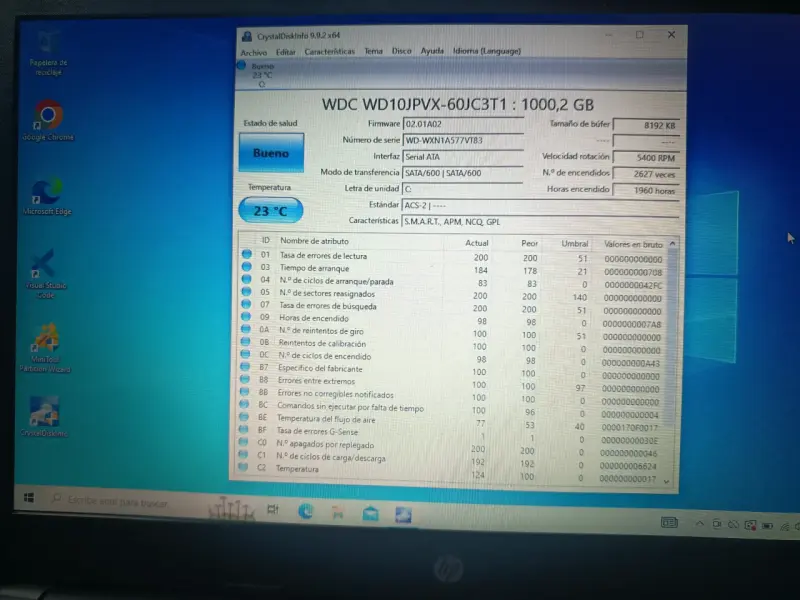Click the serial number field

[463, 140]
